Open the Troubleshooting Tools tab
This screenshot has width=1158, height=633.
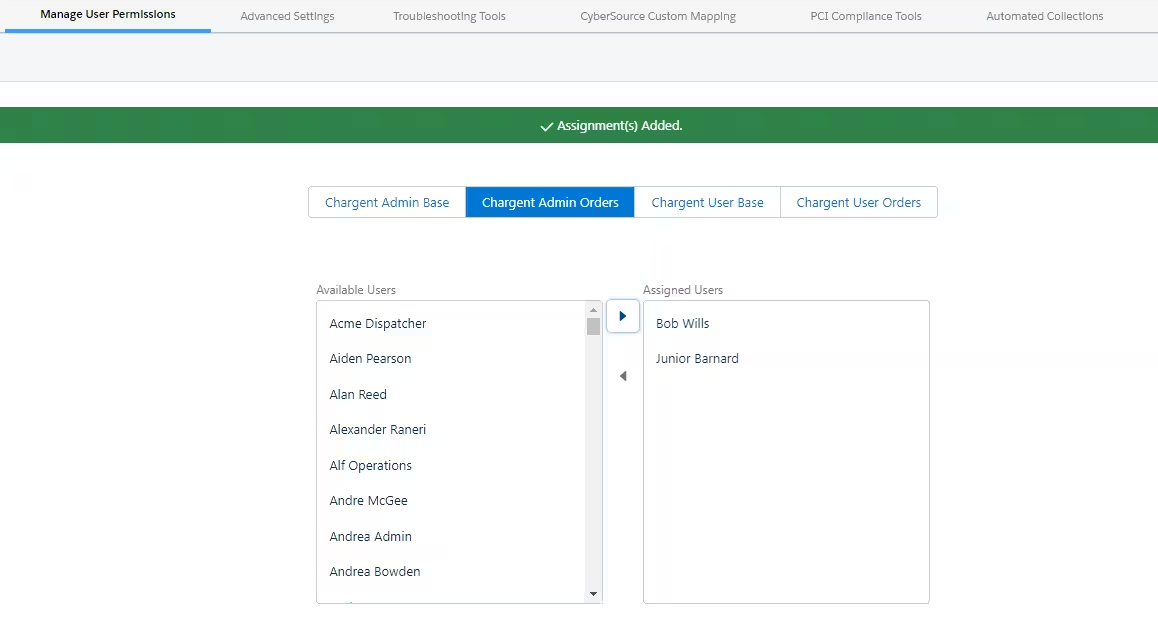click(x=449, y=16)
